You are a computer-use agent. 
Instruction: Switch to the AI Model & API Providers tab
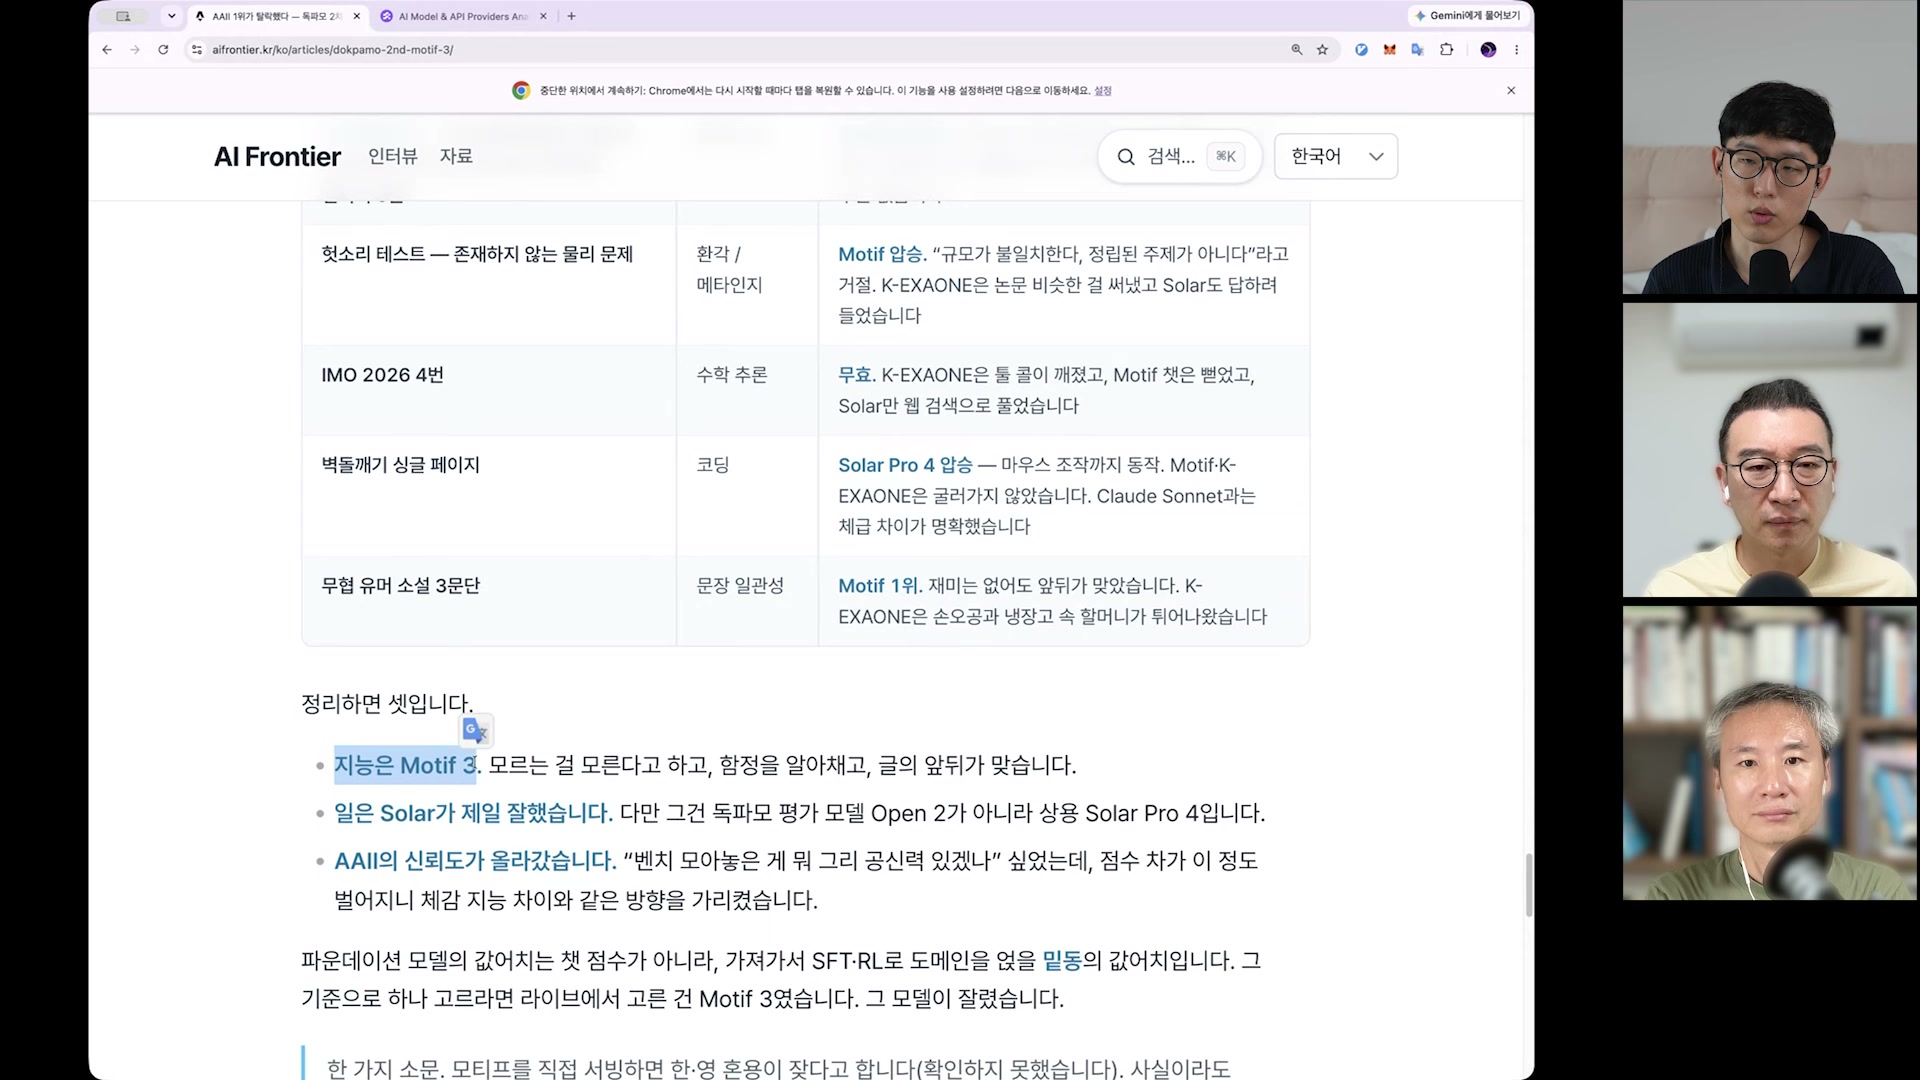click(x=465, y=16)
